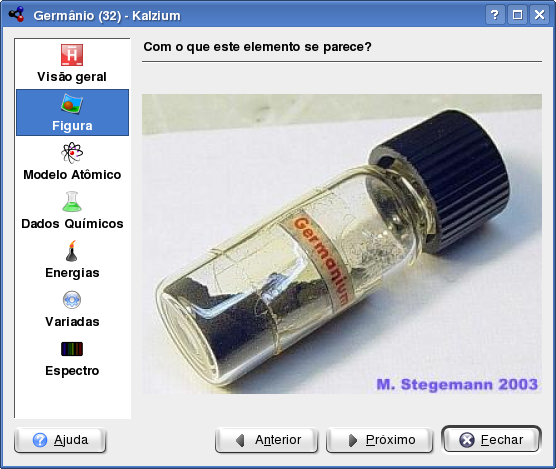The height and width of the screenshot is (469, 556).
Task: Switch to Modelo Atômico page label
Action: tap(72, 175)
